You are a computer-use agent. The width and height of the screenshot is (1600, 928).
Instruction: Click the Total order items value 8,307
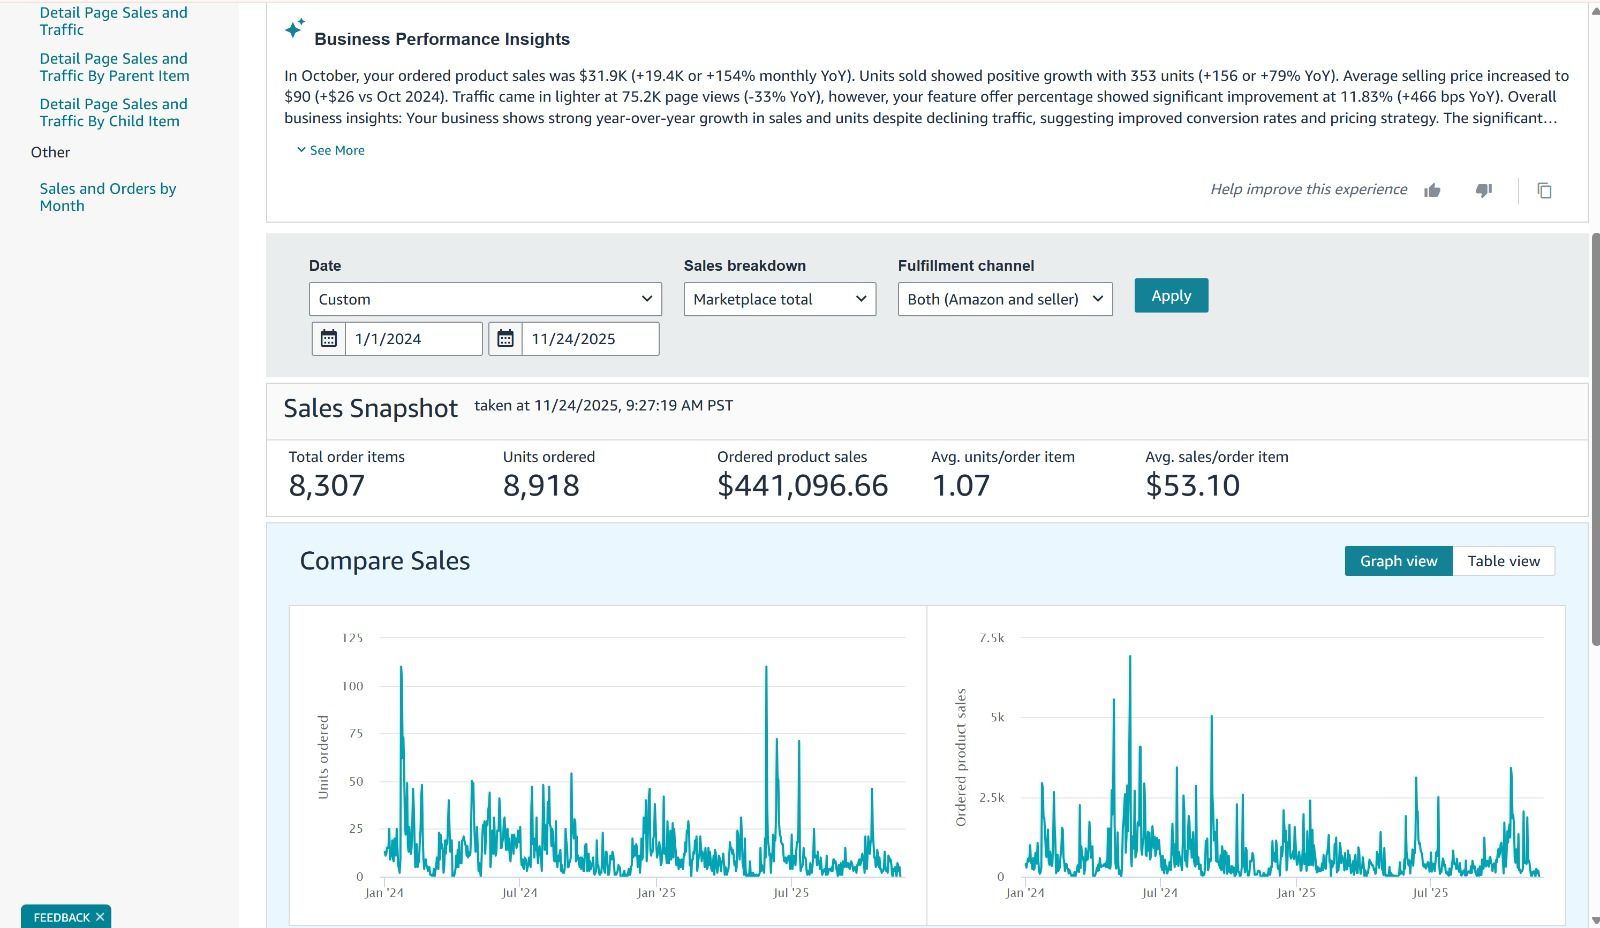tap(327, 486)
